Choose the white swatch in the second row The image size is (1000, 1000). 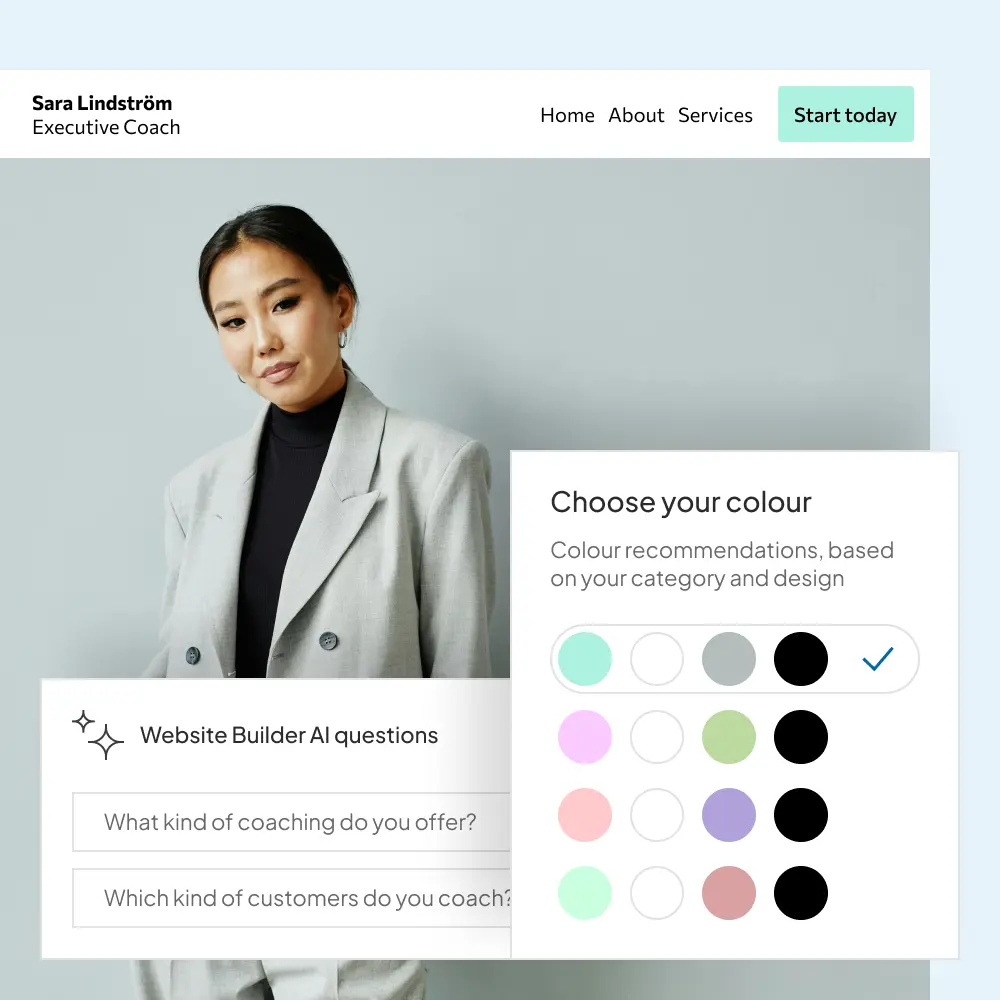tap(657, 737)
